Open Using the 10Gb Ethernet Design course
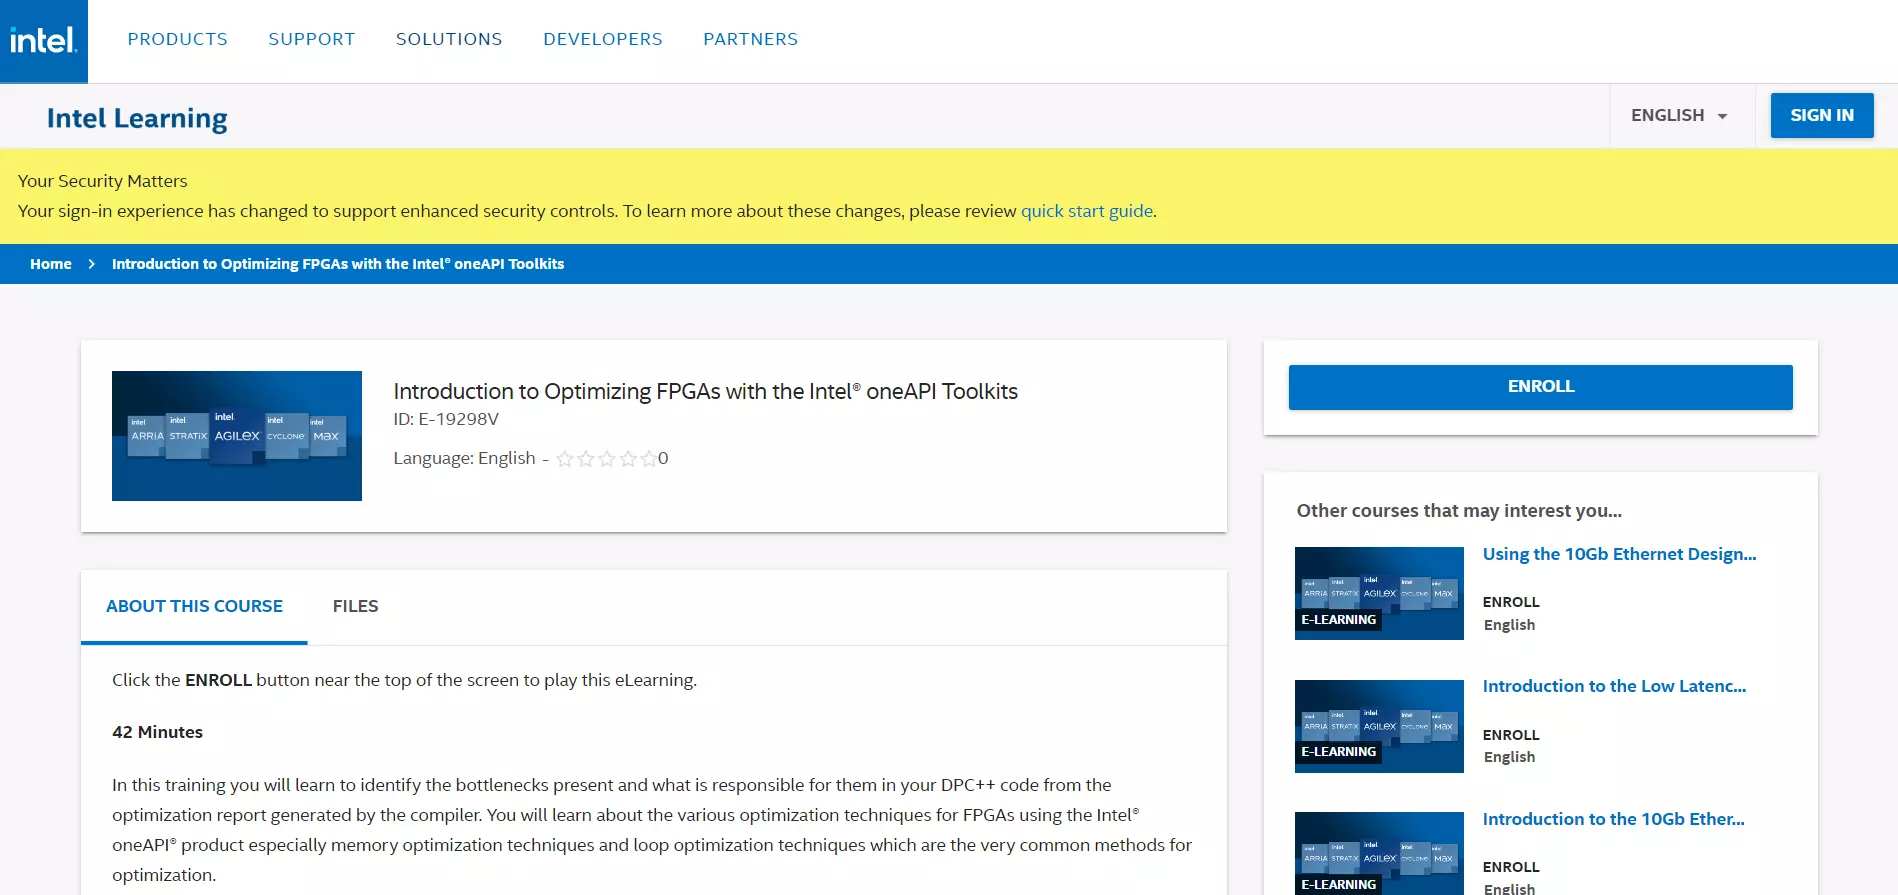 [1618, 554]
